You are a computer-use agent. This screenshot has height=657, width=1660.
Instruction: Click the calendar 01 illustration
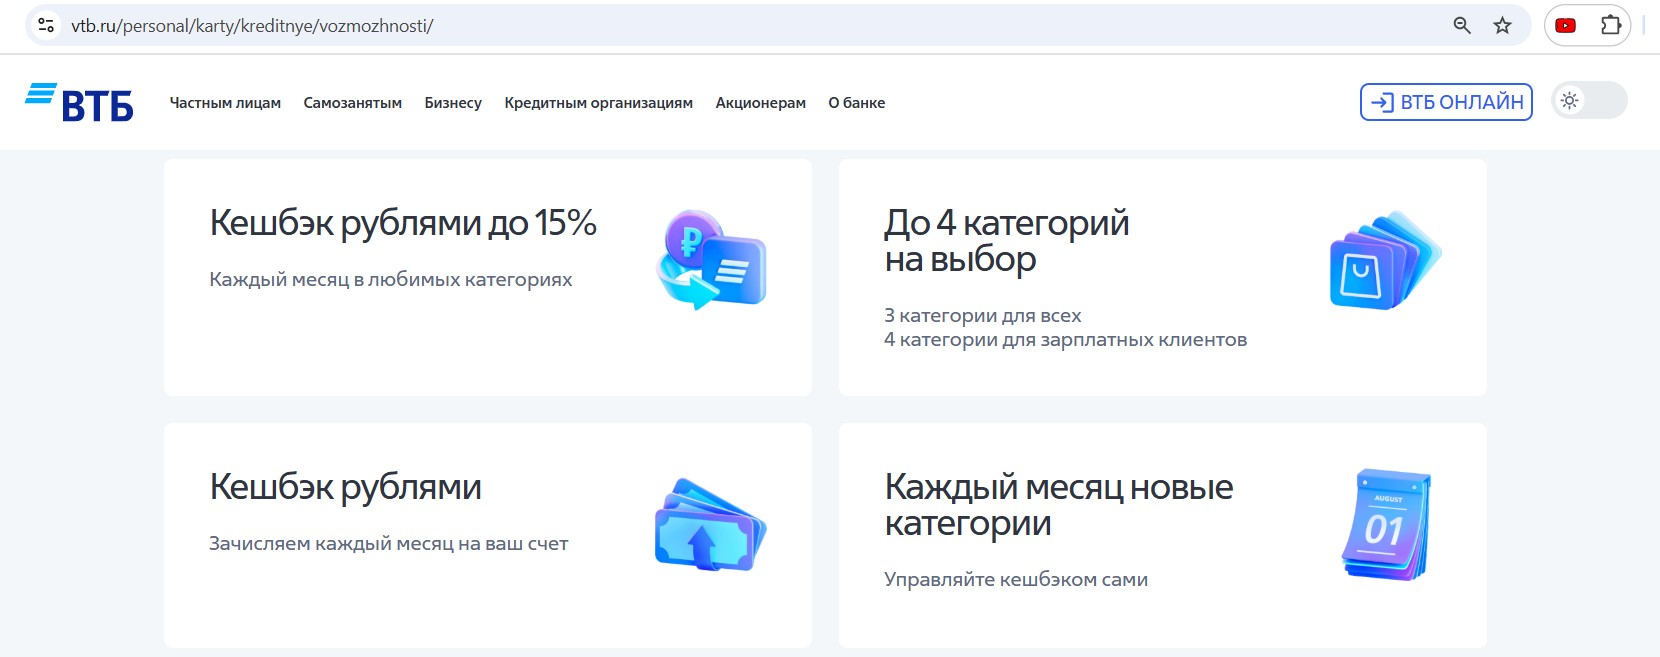point(1386,524)
